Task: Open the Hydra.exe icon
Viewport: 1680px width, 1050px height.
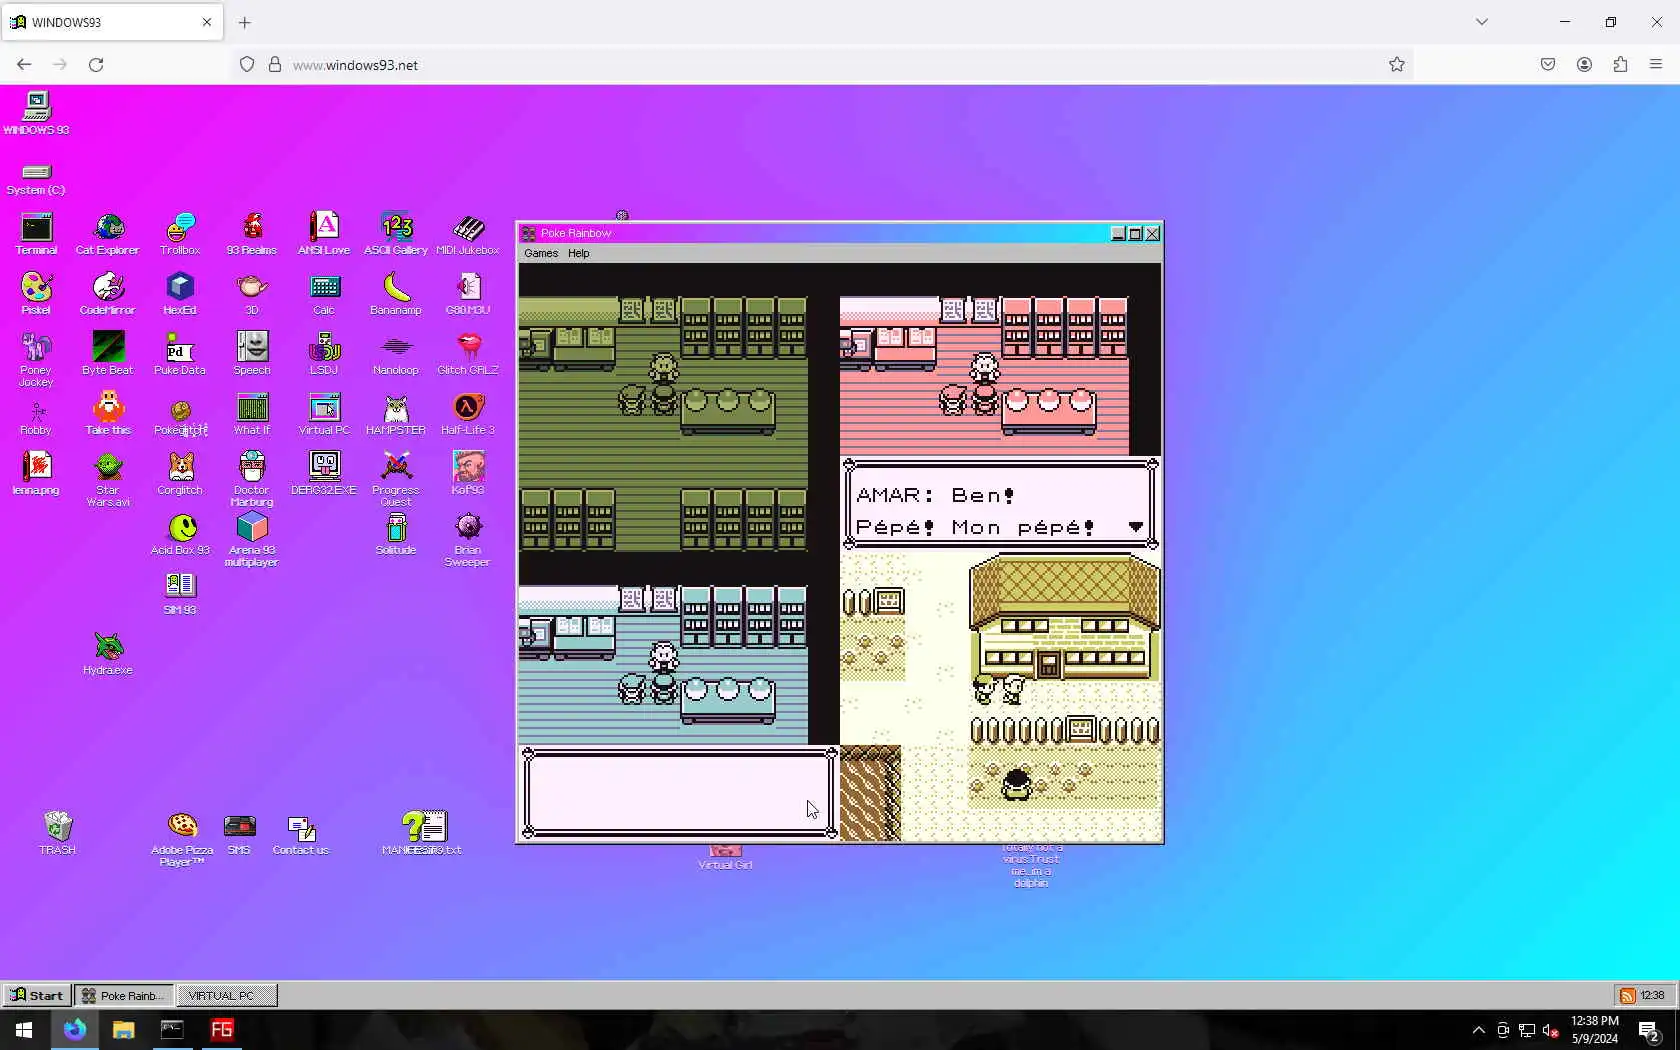Action: coord(108,654)
